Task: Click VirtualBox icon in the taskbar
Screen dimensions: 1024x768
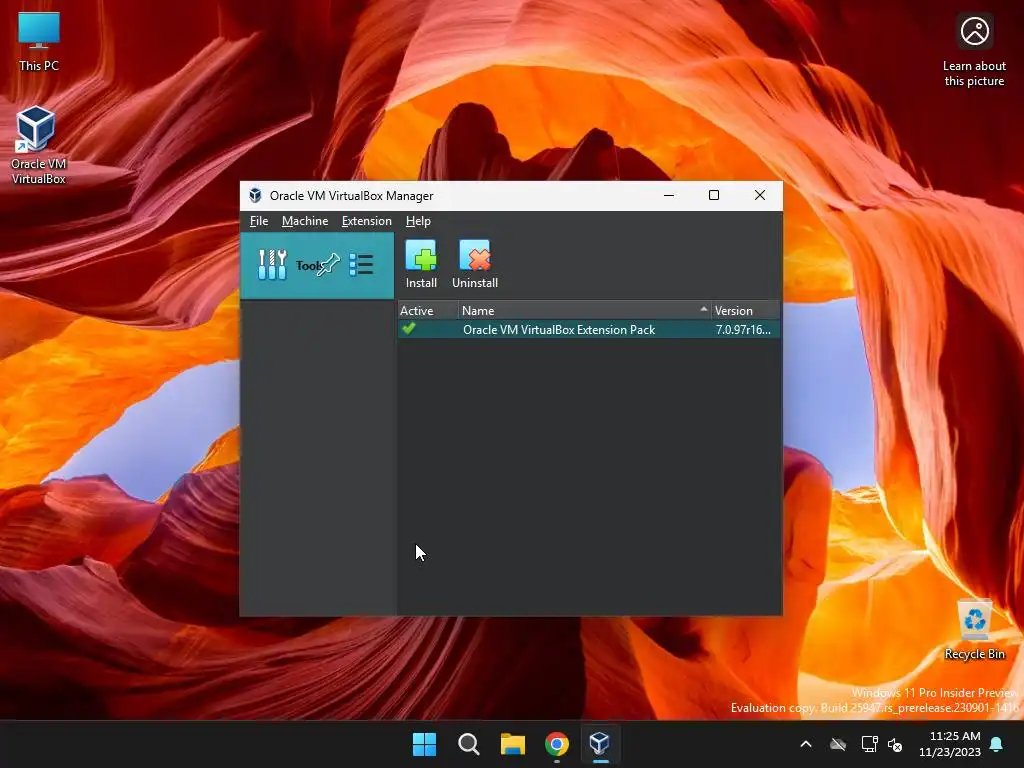Action: point(600,744)
